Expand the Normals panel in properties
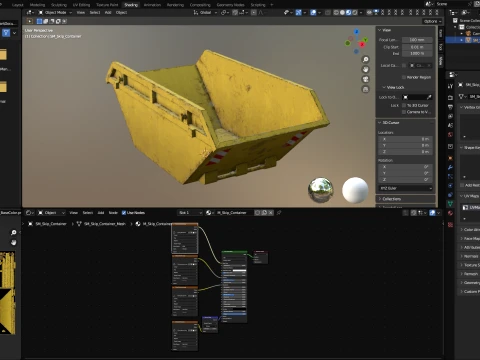The image size is (480, 360). point(470,256)
